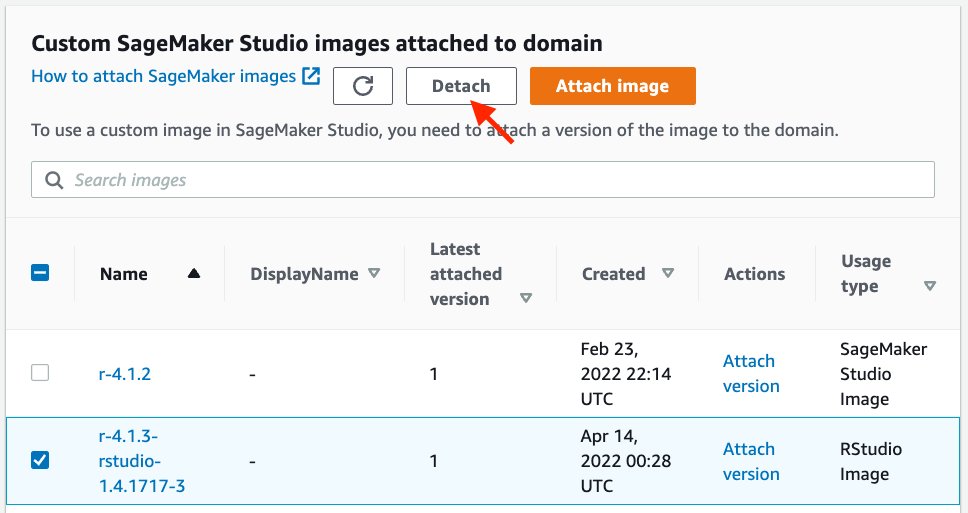This screenshot has height=513, width=968.
Task: Select the RStudio Image usage cell
Action: pyautogui.click(x=871, y=461)
